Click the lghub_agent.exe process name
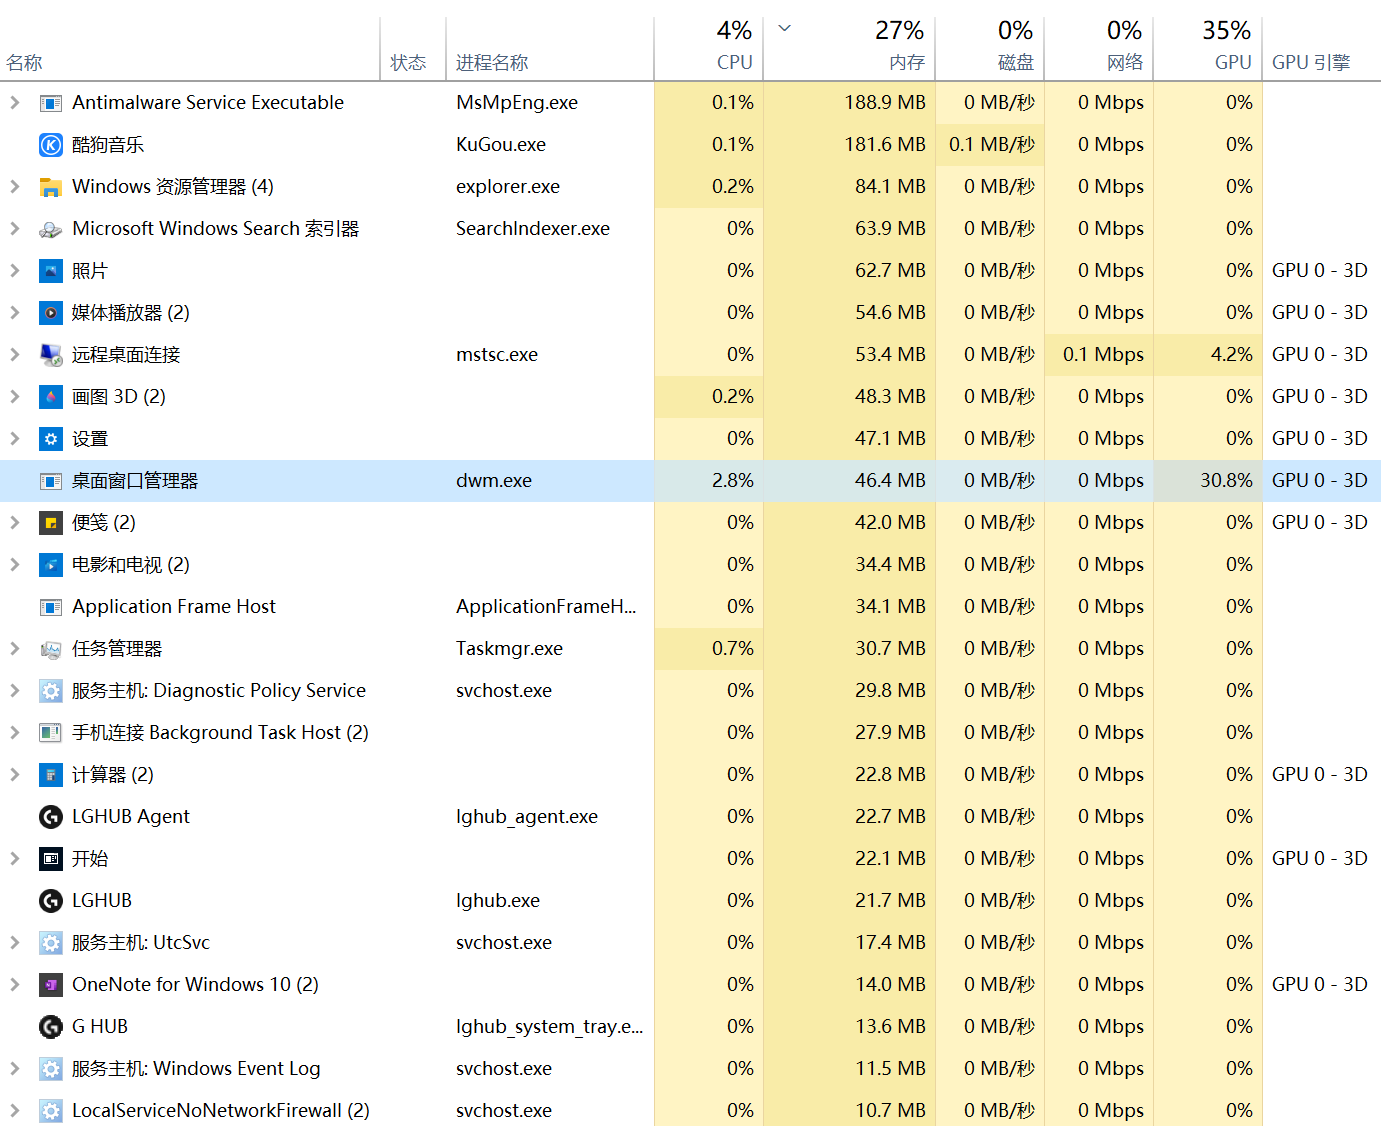 coord(527,817)
